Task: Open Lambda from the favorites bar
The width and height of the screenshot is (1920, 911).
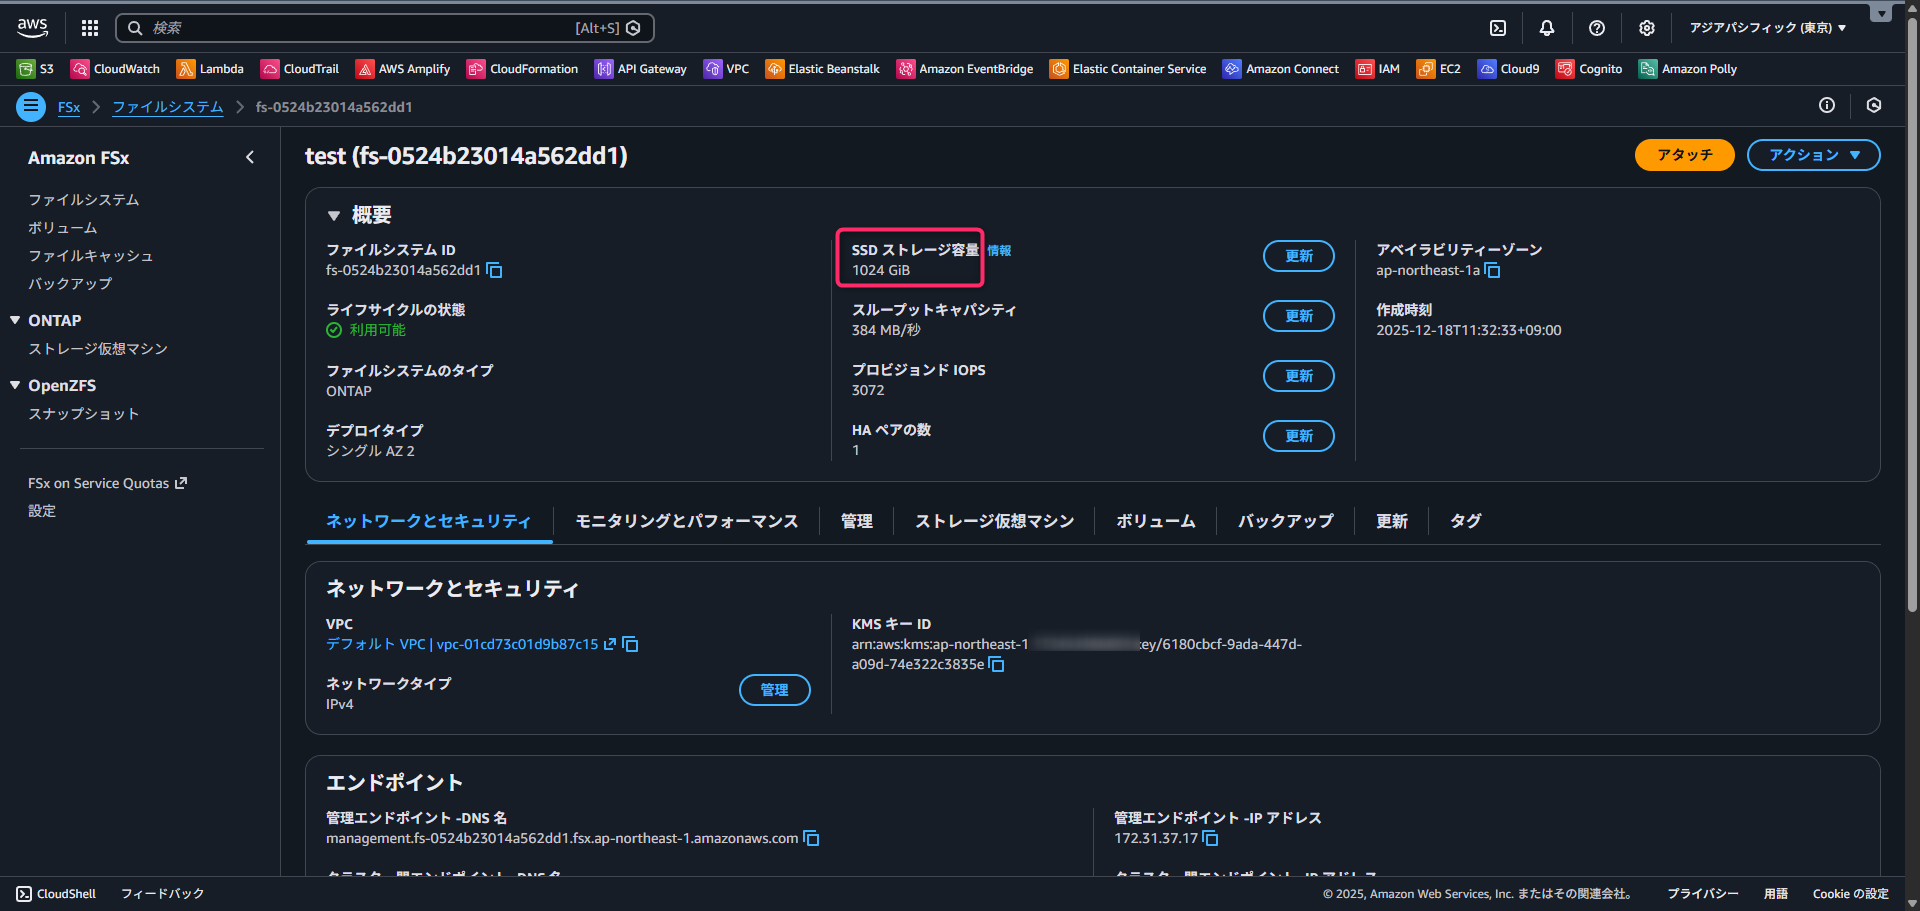Action: (210, 69)
